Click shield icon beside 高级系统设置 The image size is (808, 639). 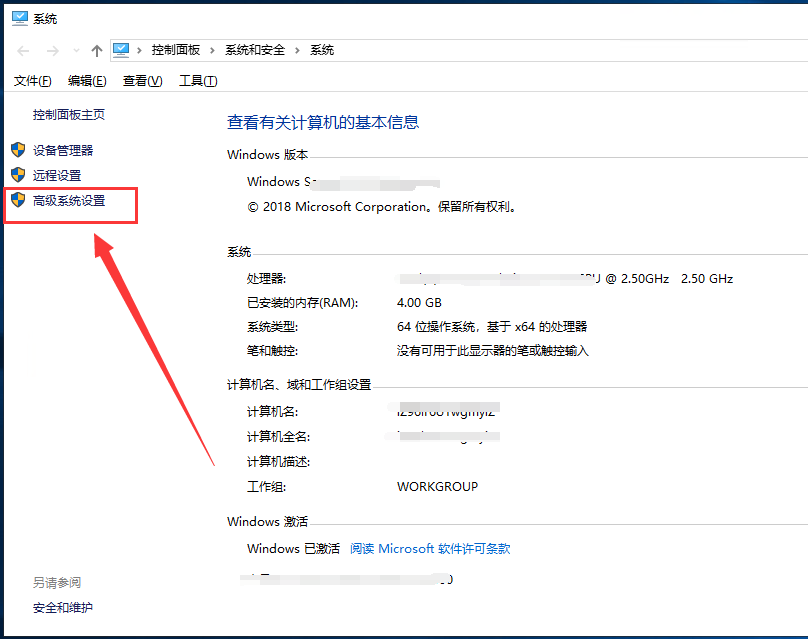click(x=18, y=200)
